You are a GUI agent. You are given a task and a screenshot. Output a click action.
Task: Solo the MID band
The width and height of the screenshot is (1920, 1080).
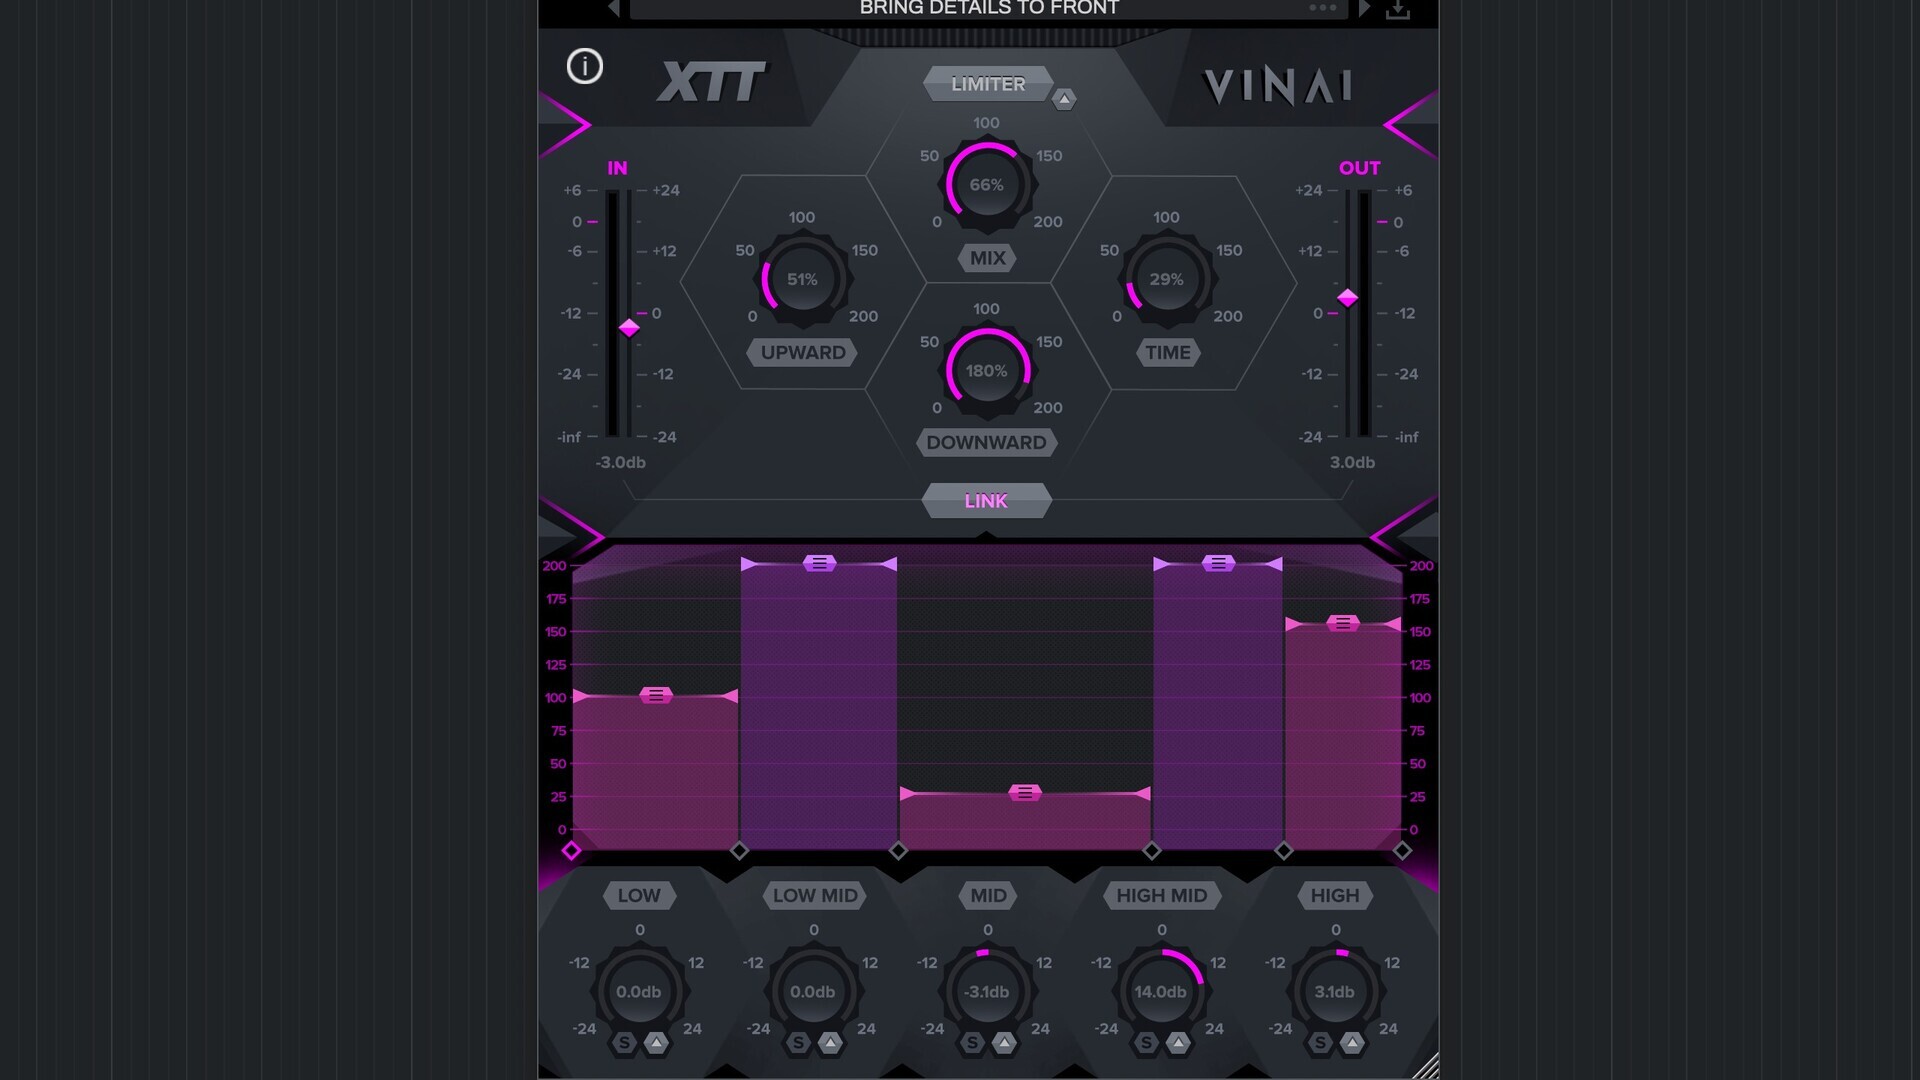(972, 1044)
